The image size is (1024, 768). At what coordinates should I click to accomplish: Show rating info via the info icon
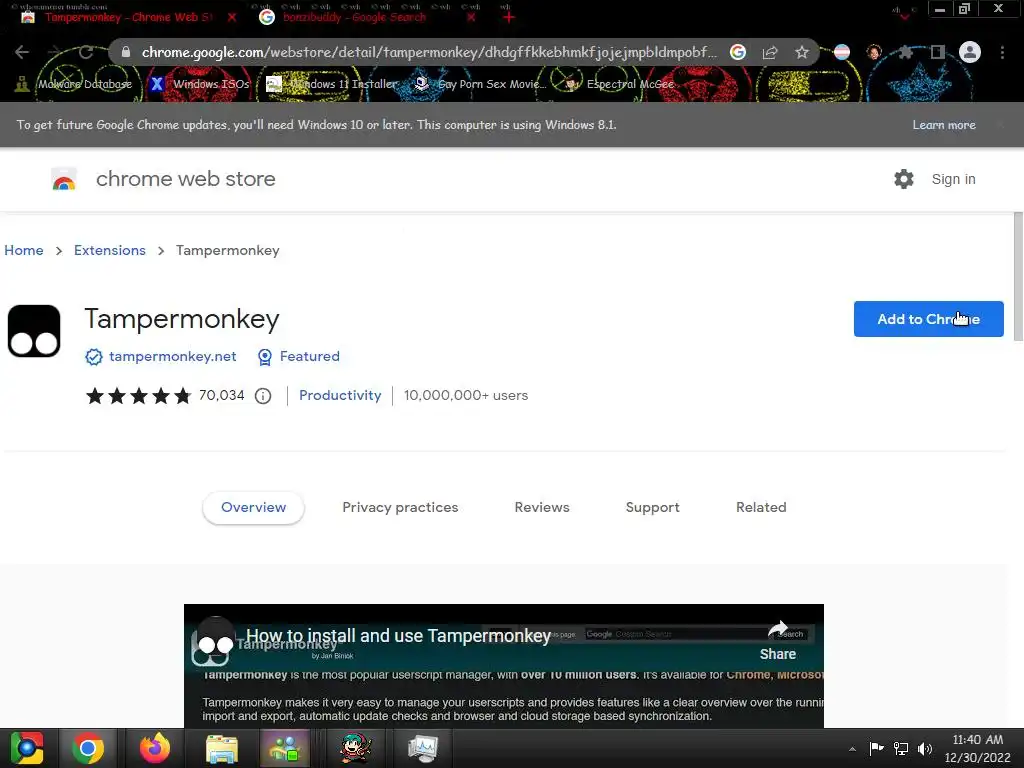pyautogui.click(x=263, y=396)
